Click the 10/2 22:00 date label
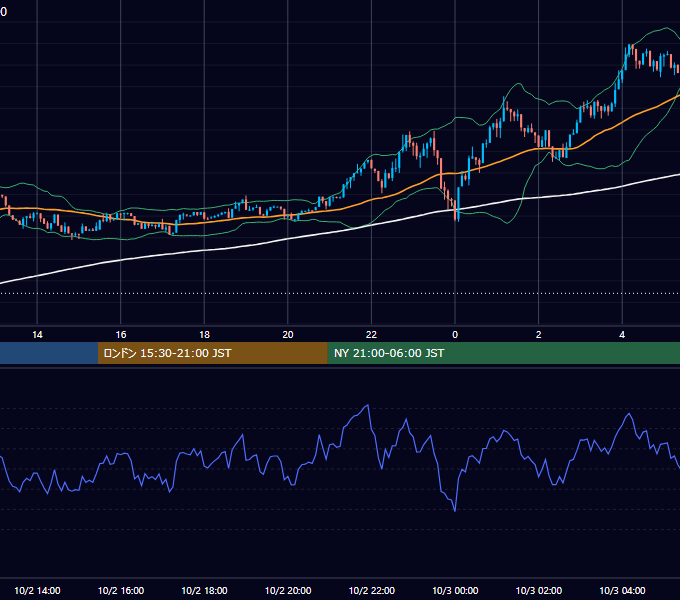Viewport: 680px width, 600px height. point(372,590)
